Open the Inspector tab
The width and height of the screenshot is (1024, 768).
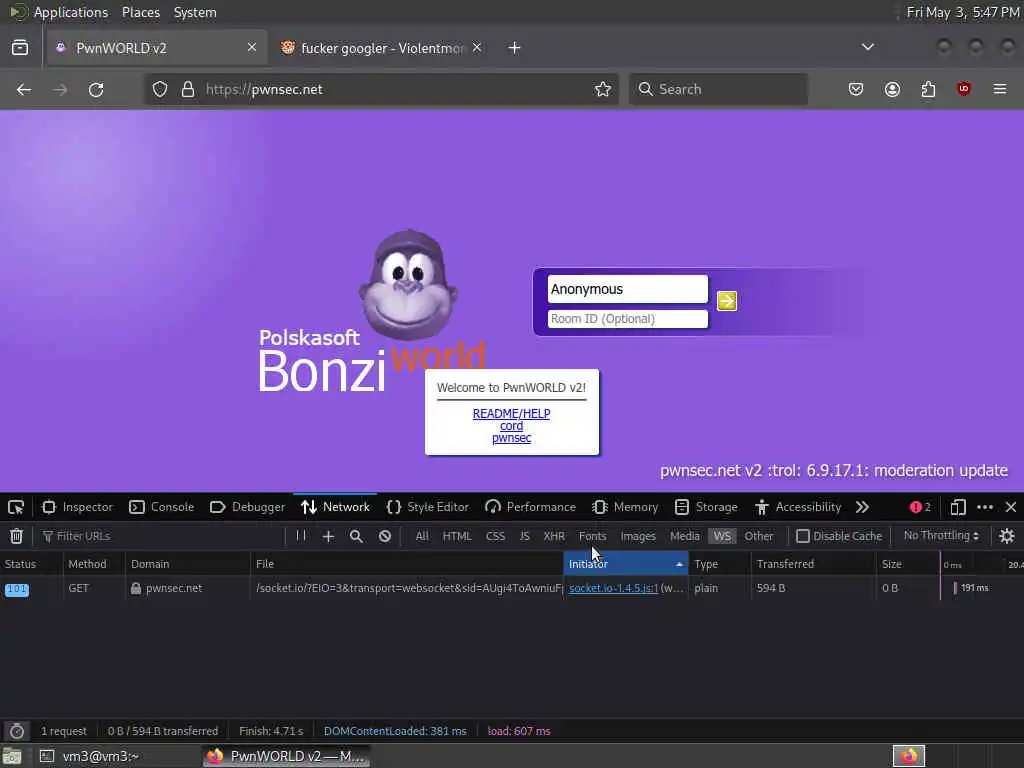pos(77,507)
